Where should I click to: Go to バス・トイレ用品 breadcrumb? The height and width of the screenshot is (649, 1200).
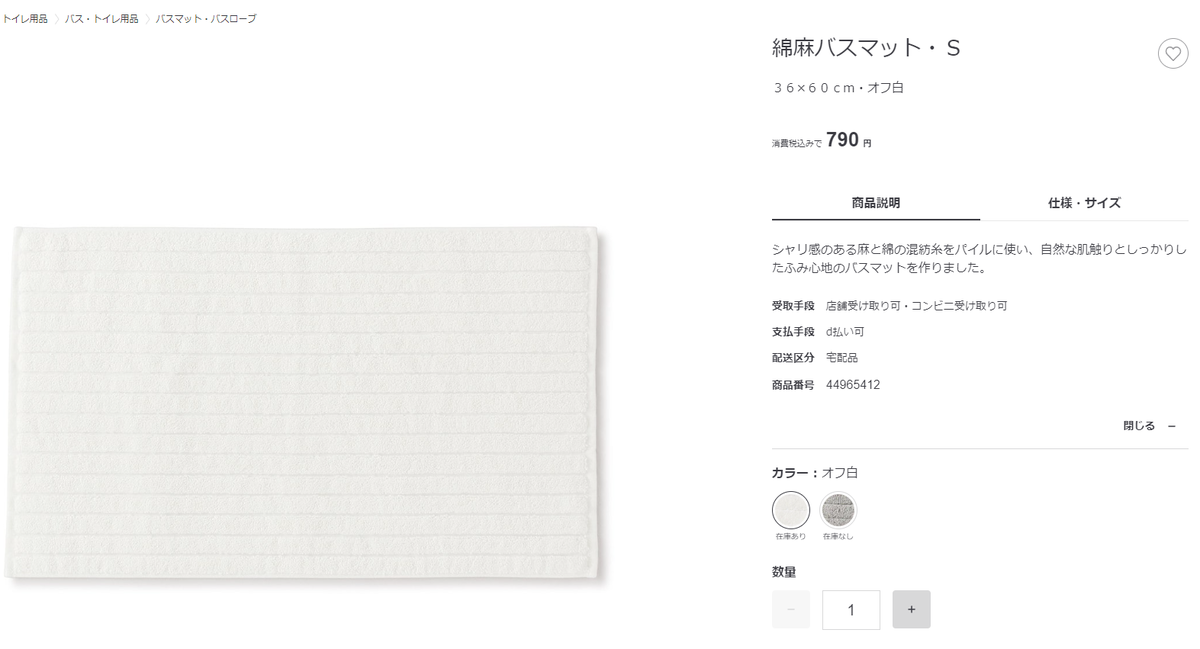pos(102,19)
